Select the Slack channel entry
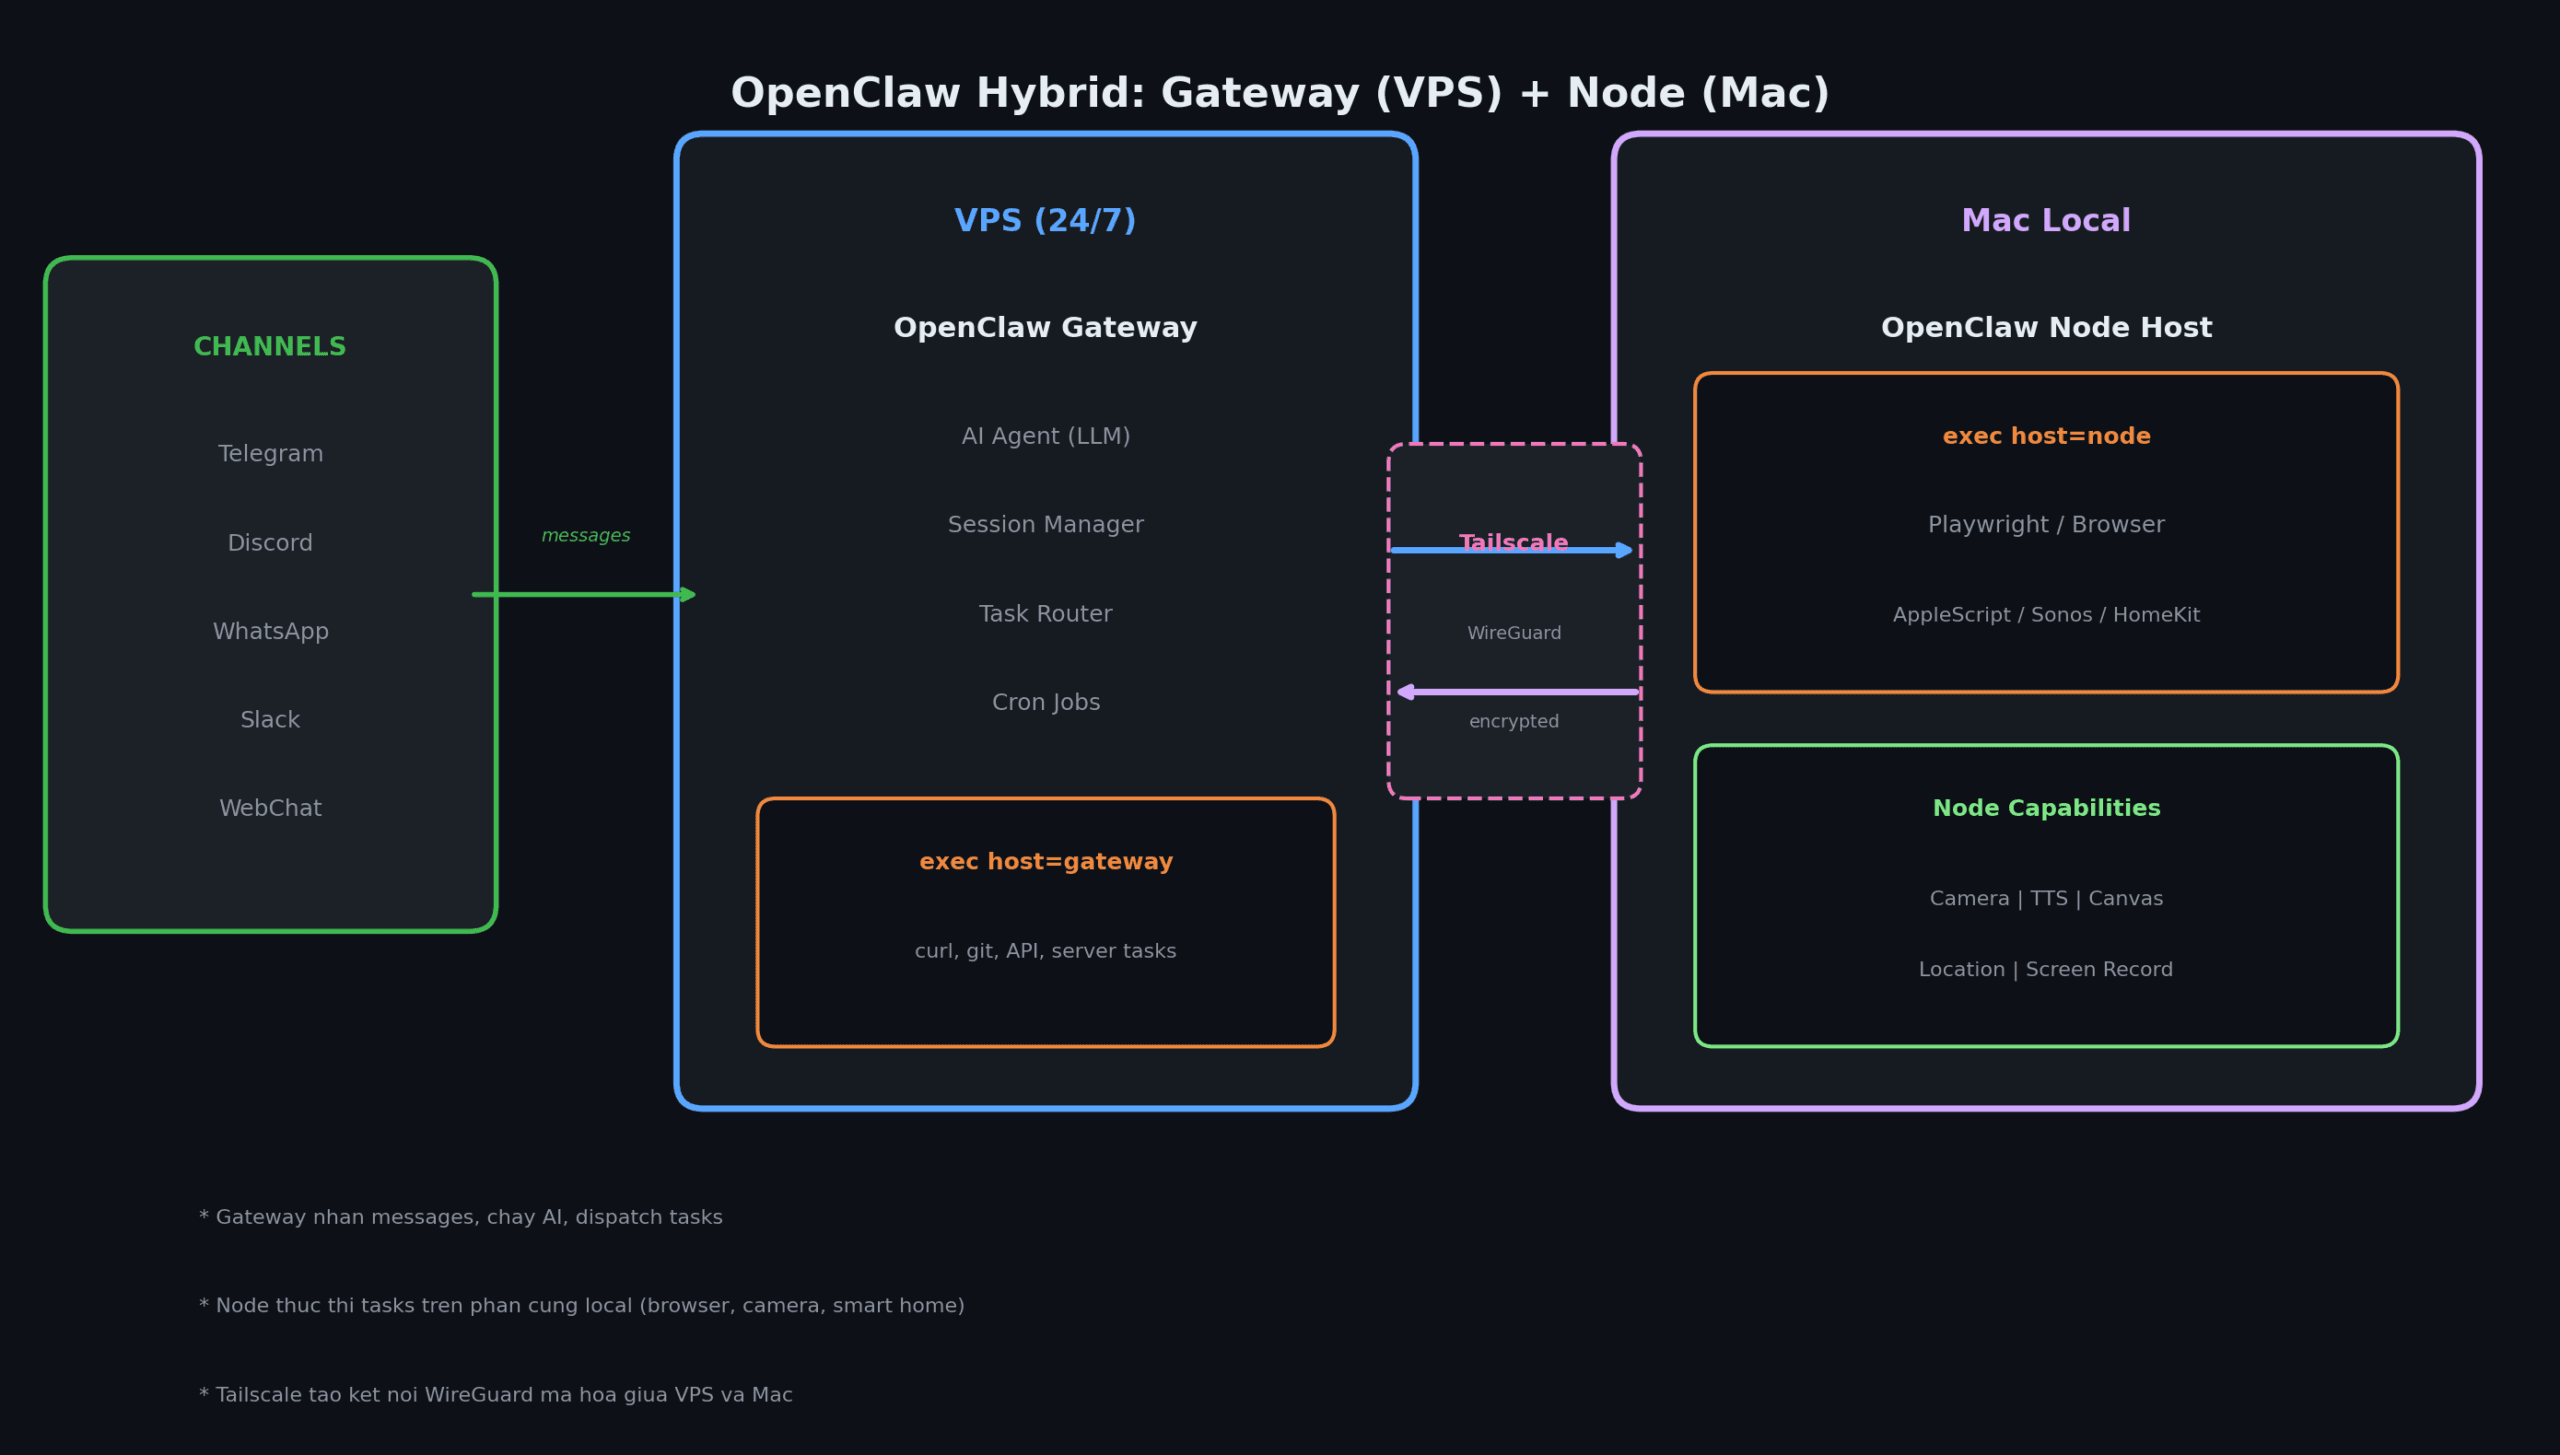This screenshot has height=1455, width=2560. click(270, 718)
